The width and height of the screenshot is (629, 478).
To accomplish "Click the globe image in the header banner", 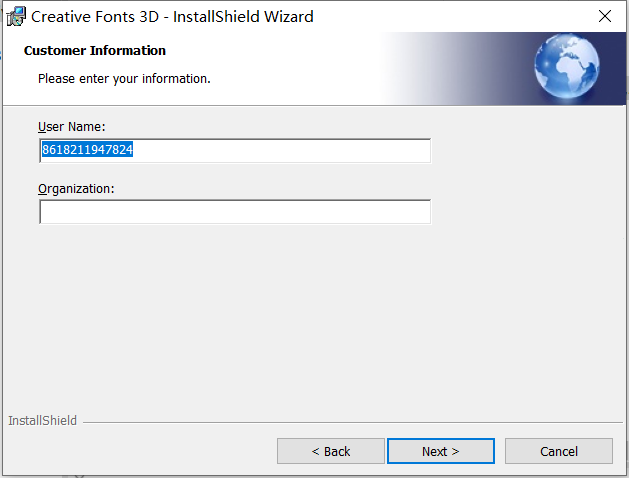I will (x=566, y=66).
